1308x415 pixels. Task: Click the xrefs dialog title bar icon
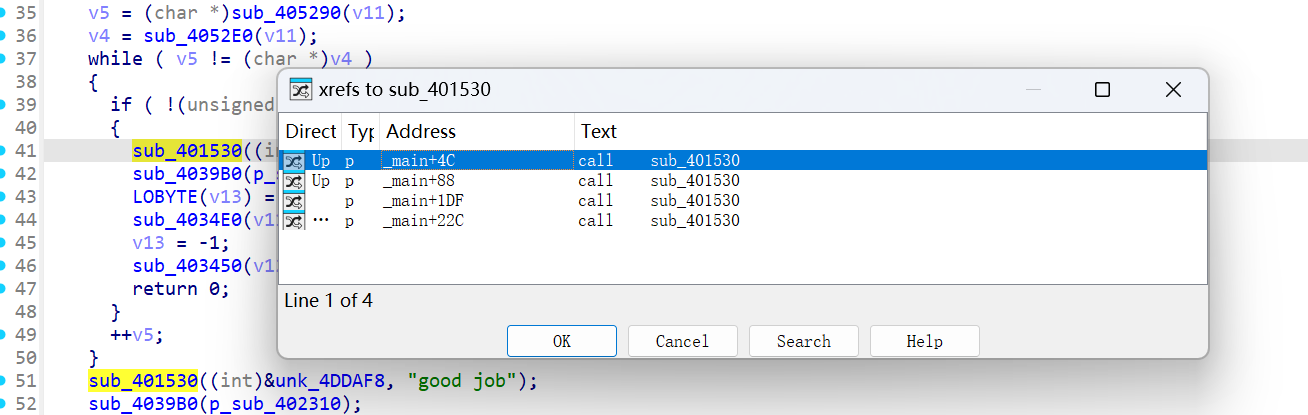pyautogui.click(x=300, y=90)
